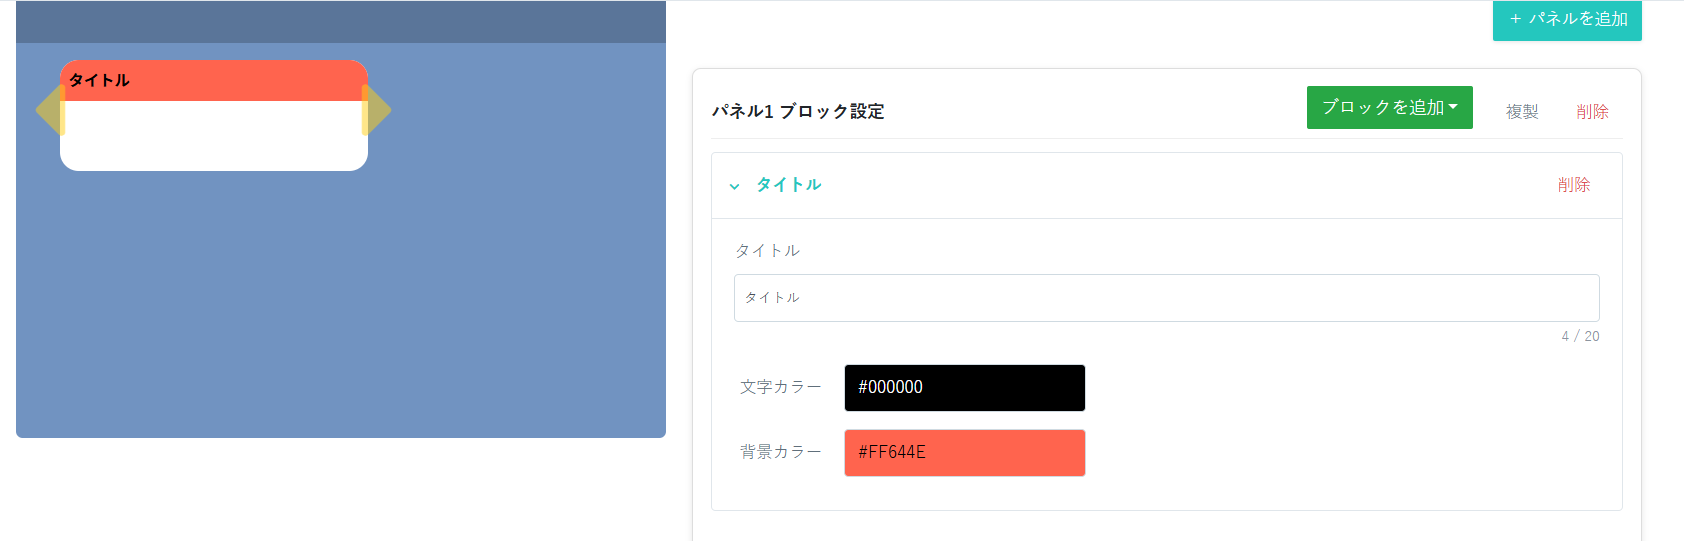Screen dimensions: 1684x541
Task: Click the パネル1 ブロック設定 heading
Action: click(798, 112)
